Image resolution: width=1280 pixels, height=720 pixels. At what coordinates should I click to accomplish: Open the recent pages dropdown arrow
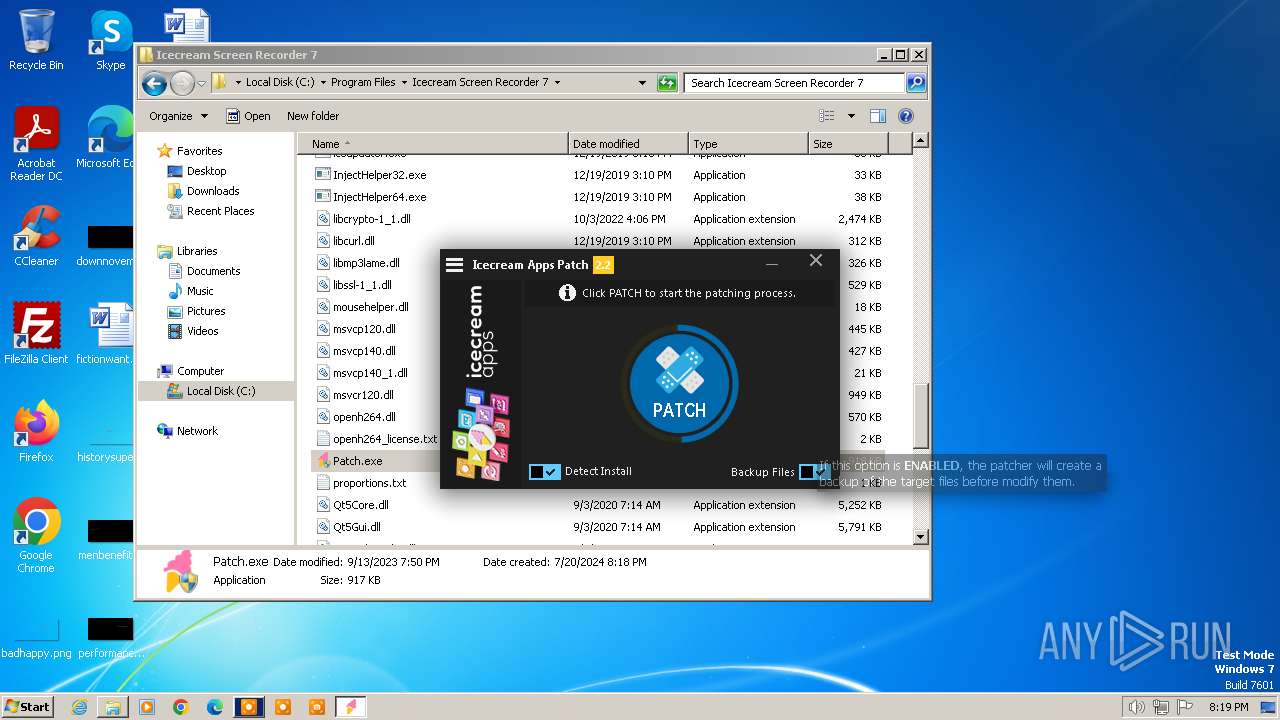click(x=201, y=83)
